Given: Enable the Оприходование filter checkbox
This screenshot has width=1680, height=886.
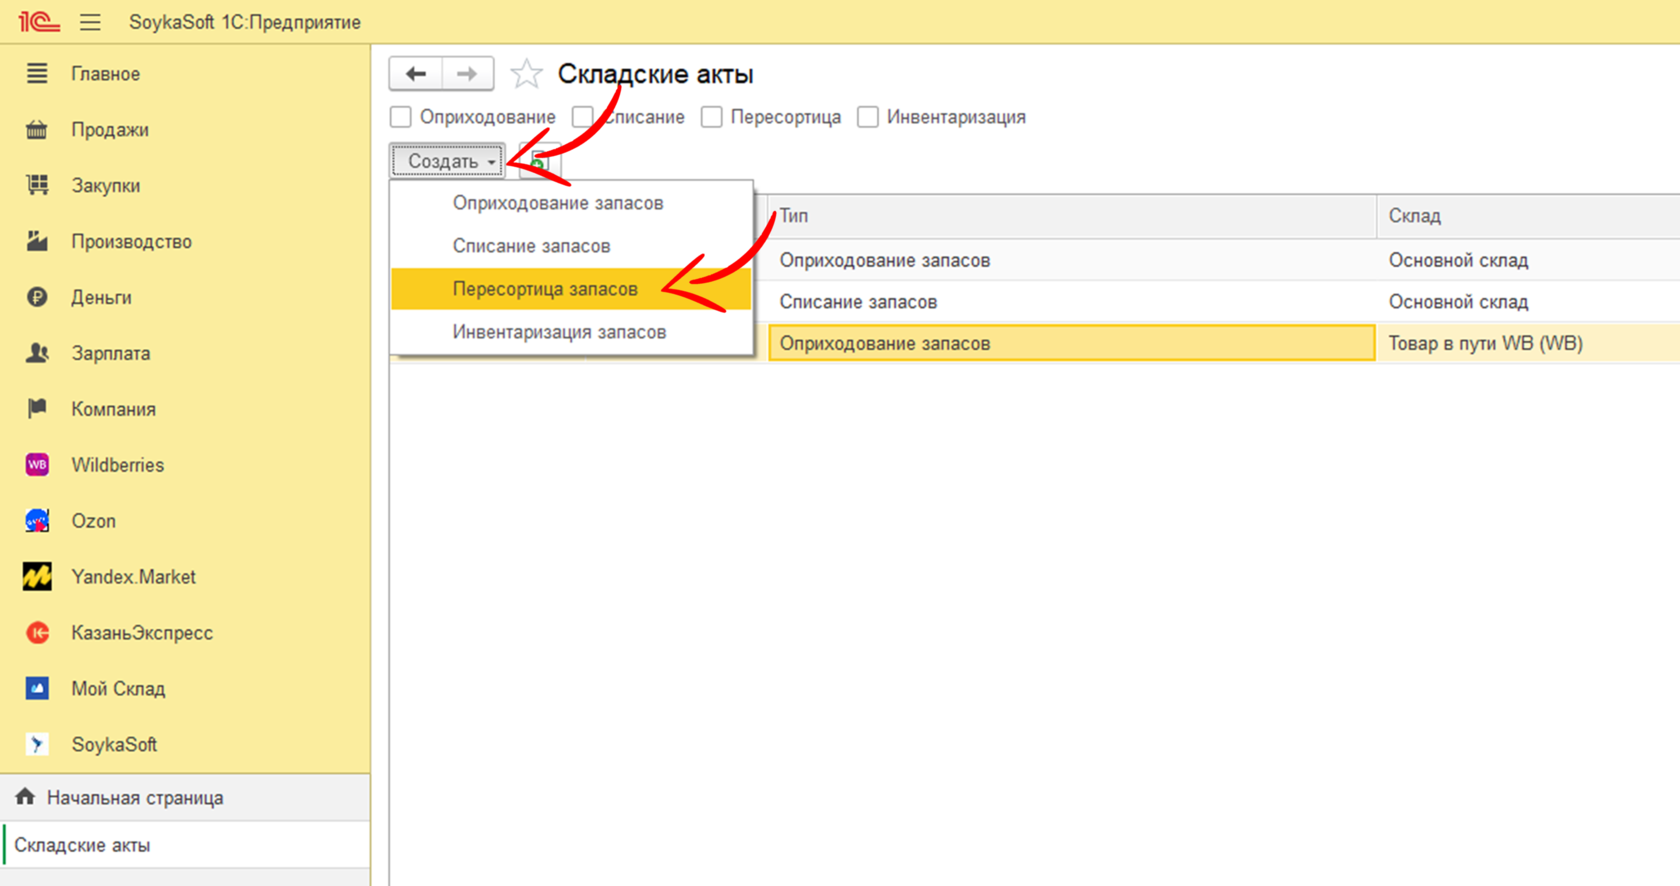Looking at the screenshot, I should click(401, 117).
